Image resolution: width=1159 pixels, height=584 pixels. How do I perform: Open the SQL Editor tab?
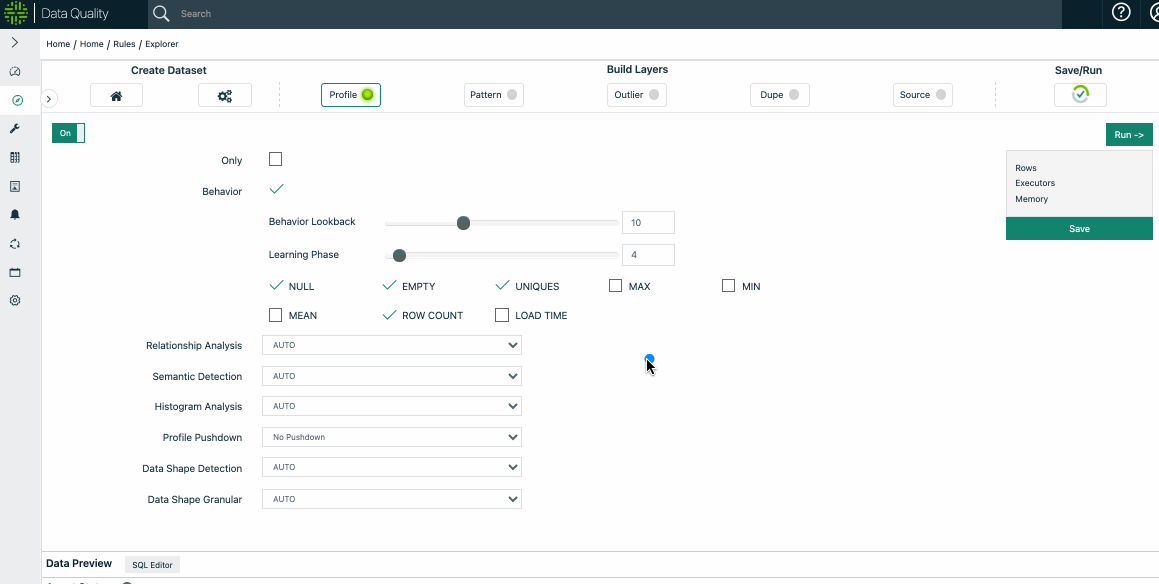pyautogui.click(x=152, y=565)
